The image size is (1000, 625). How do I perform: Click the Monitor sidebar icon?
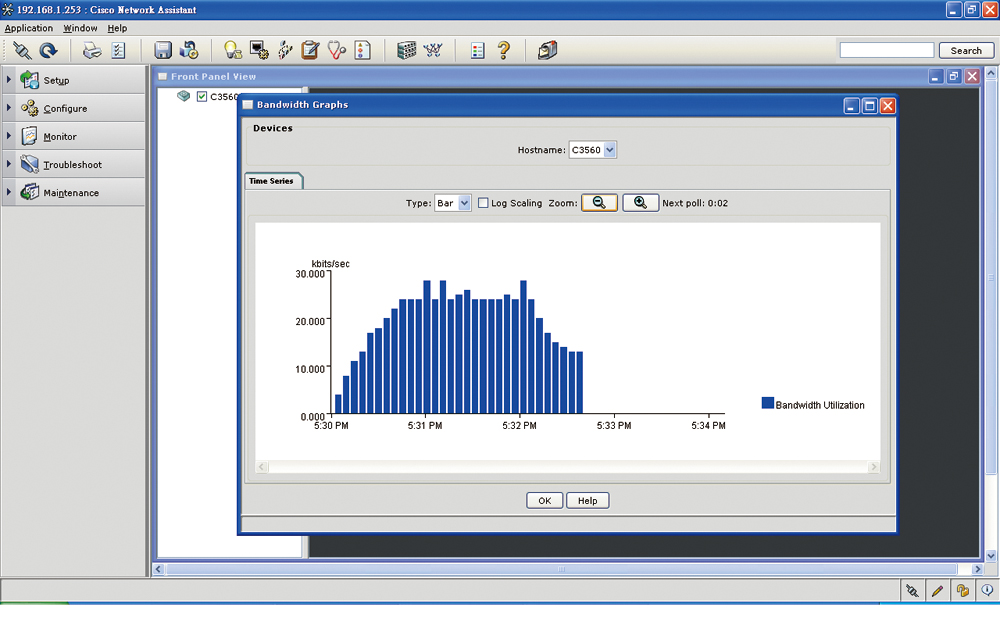click(x=29, y=136)
